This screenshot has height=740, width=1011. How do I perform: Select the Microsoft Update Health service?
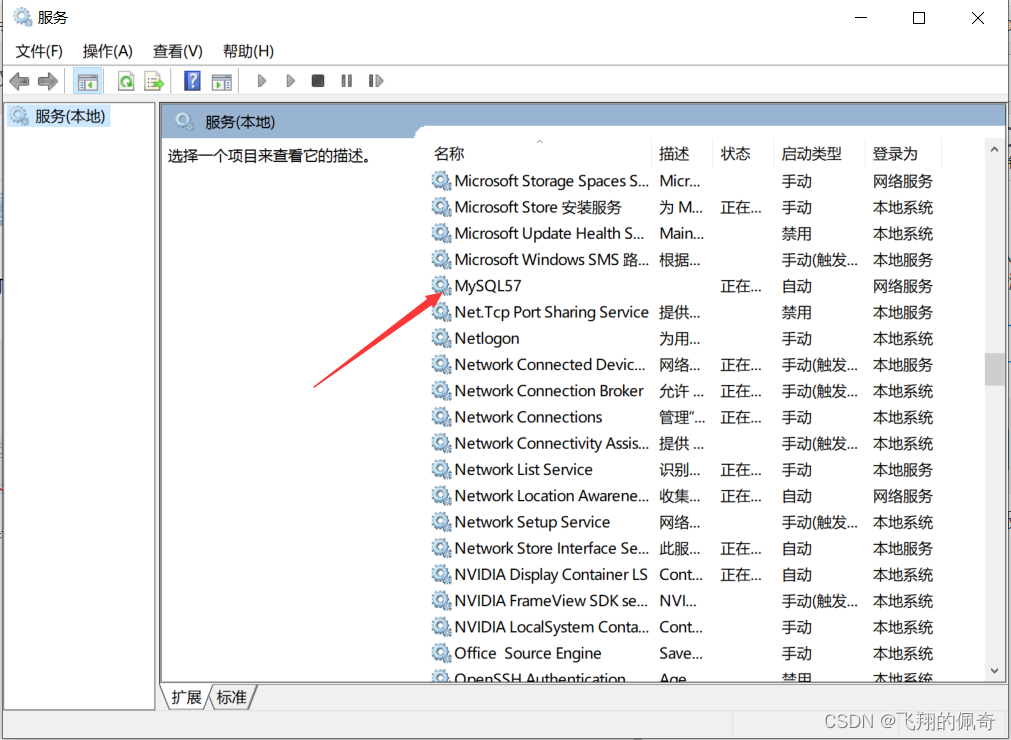(x=549, y=233)
